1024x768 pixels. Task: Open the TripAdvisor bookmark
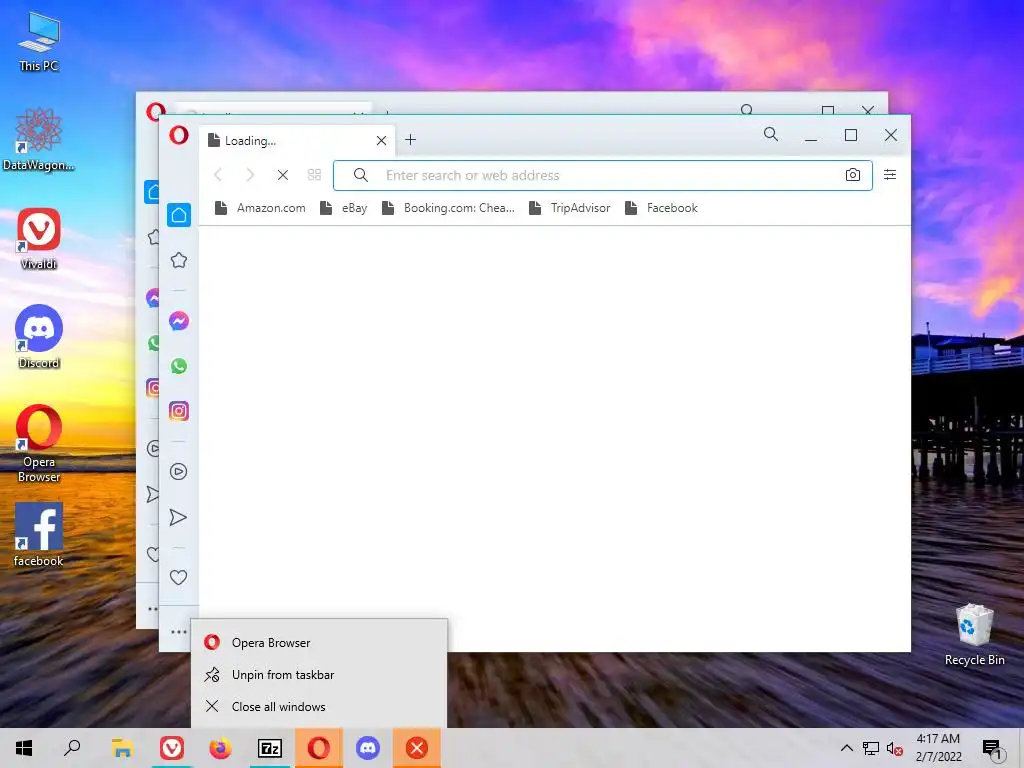coord(569,208)
